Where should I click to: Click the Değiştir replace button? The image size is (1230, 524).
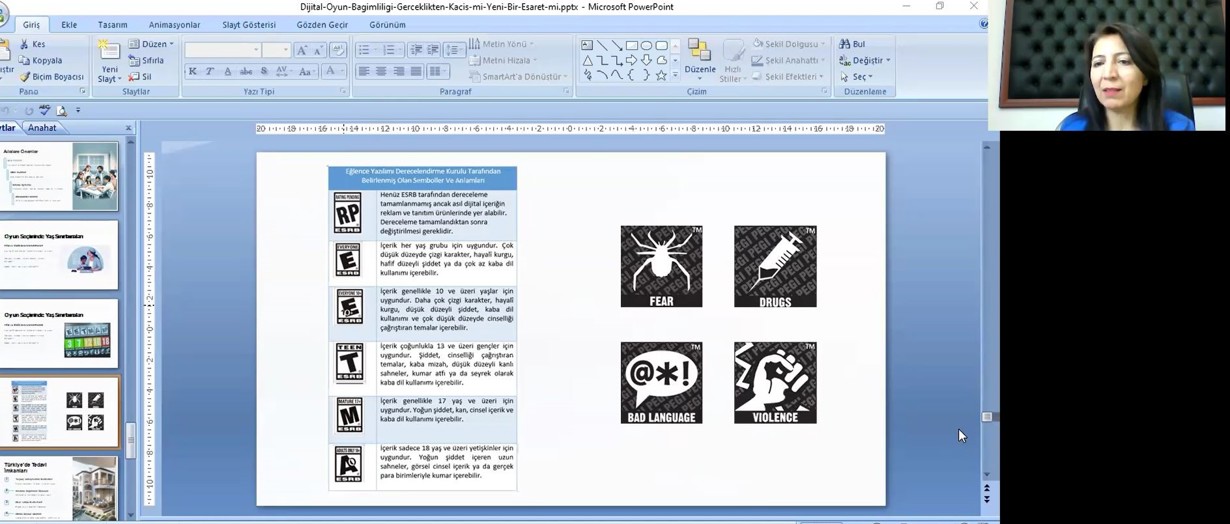click(865, 60)
